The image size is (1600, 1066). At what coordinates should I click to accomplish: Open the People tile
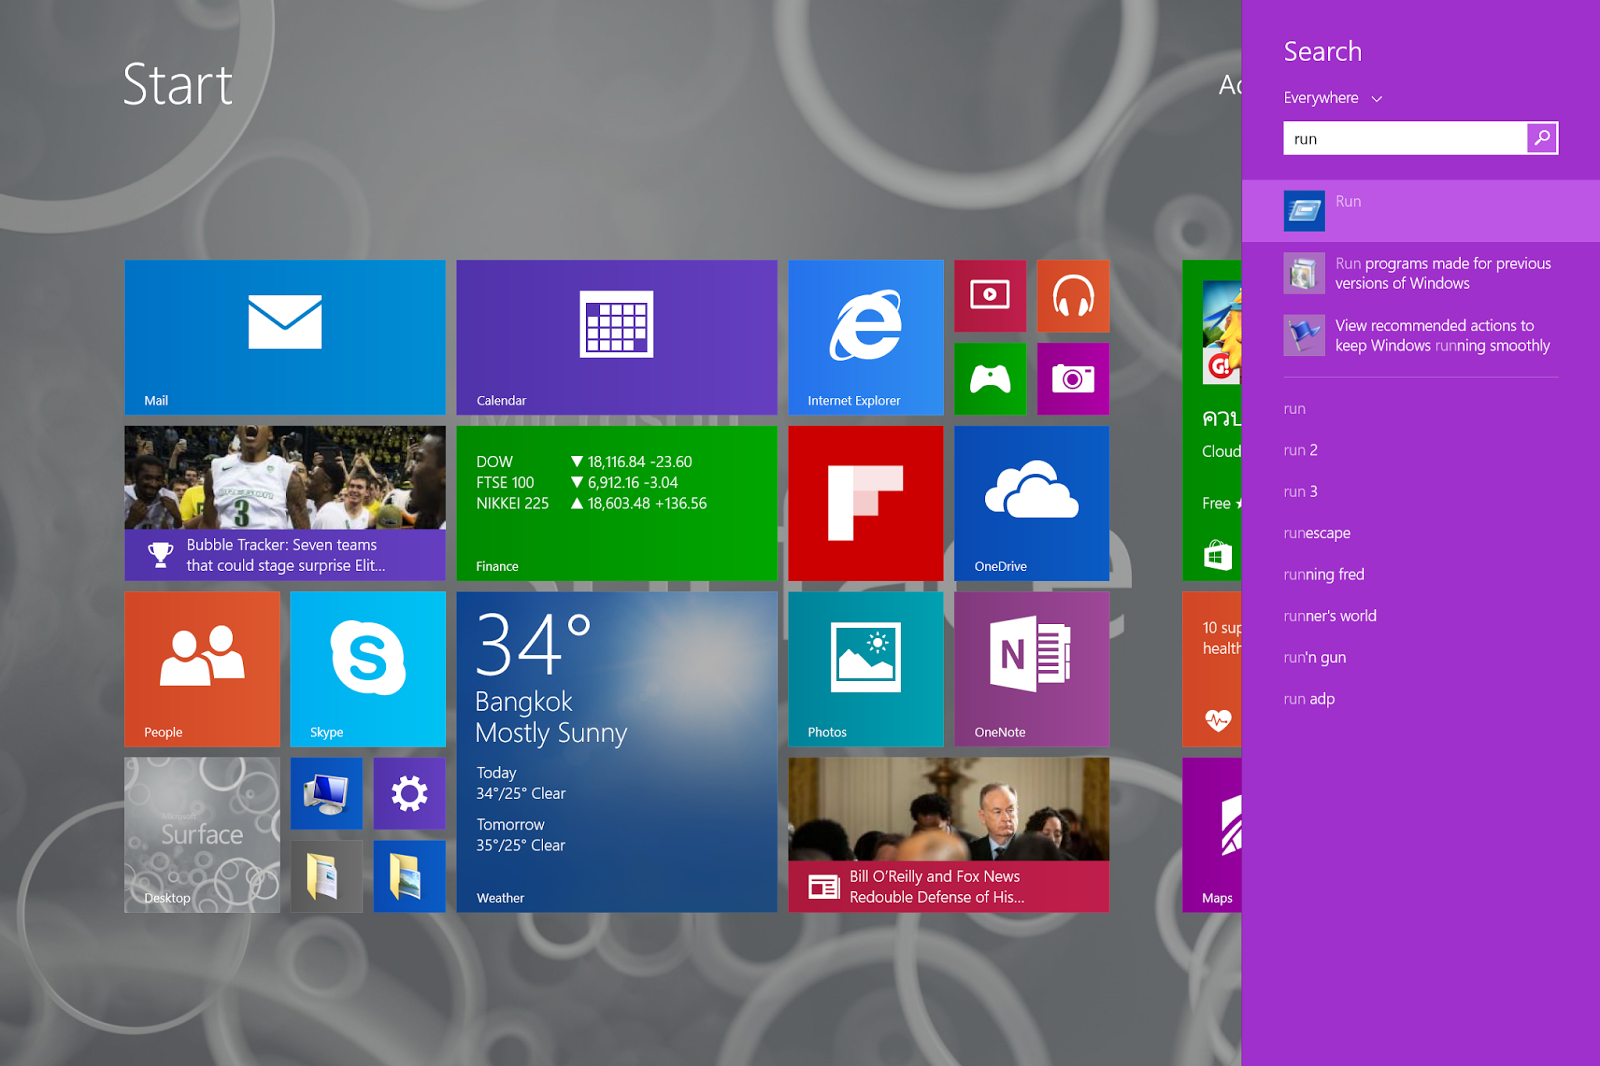pos(202,669)
